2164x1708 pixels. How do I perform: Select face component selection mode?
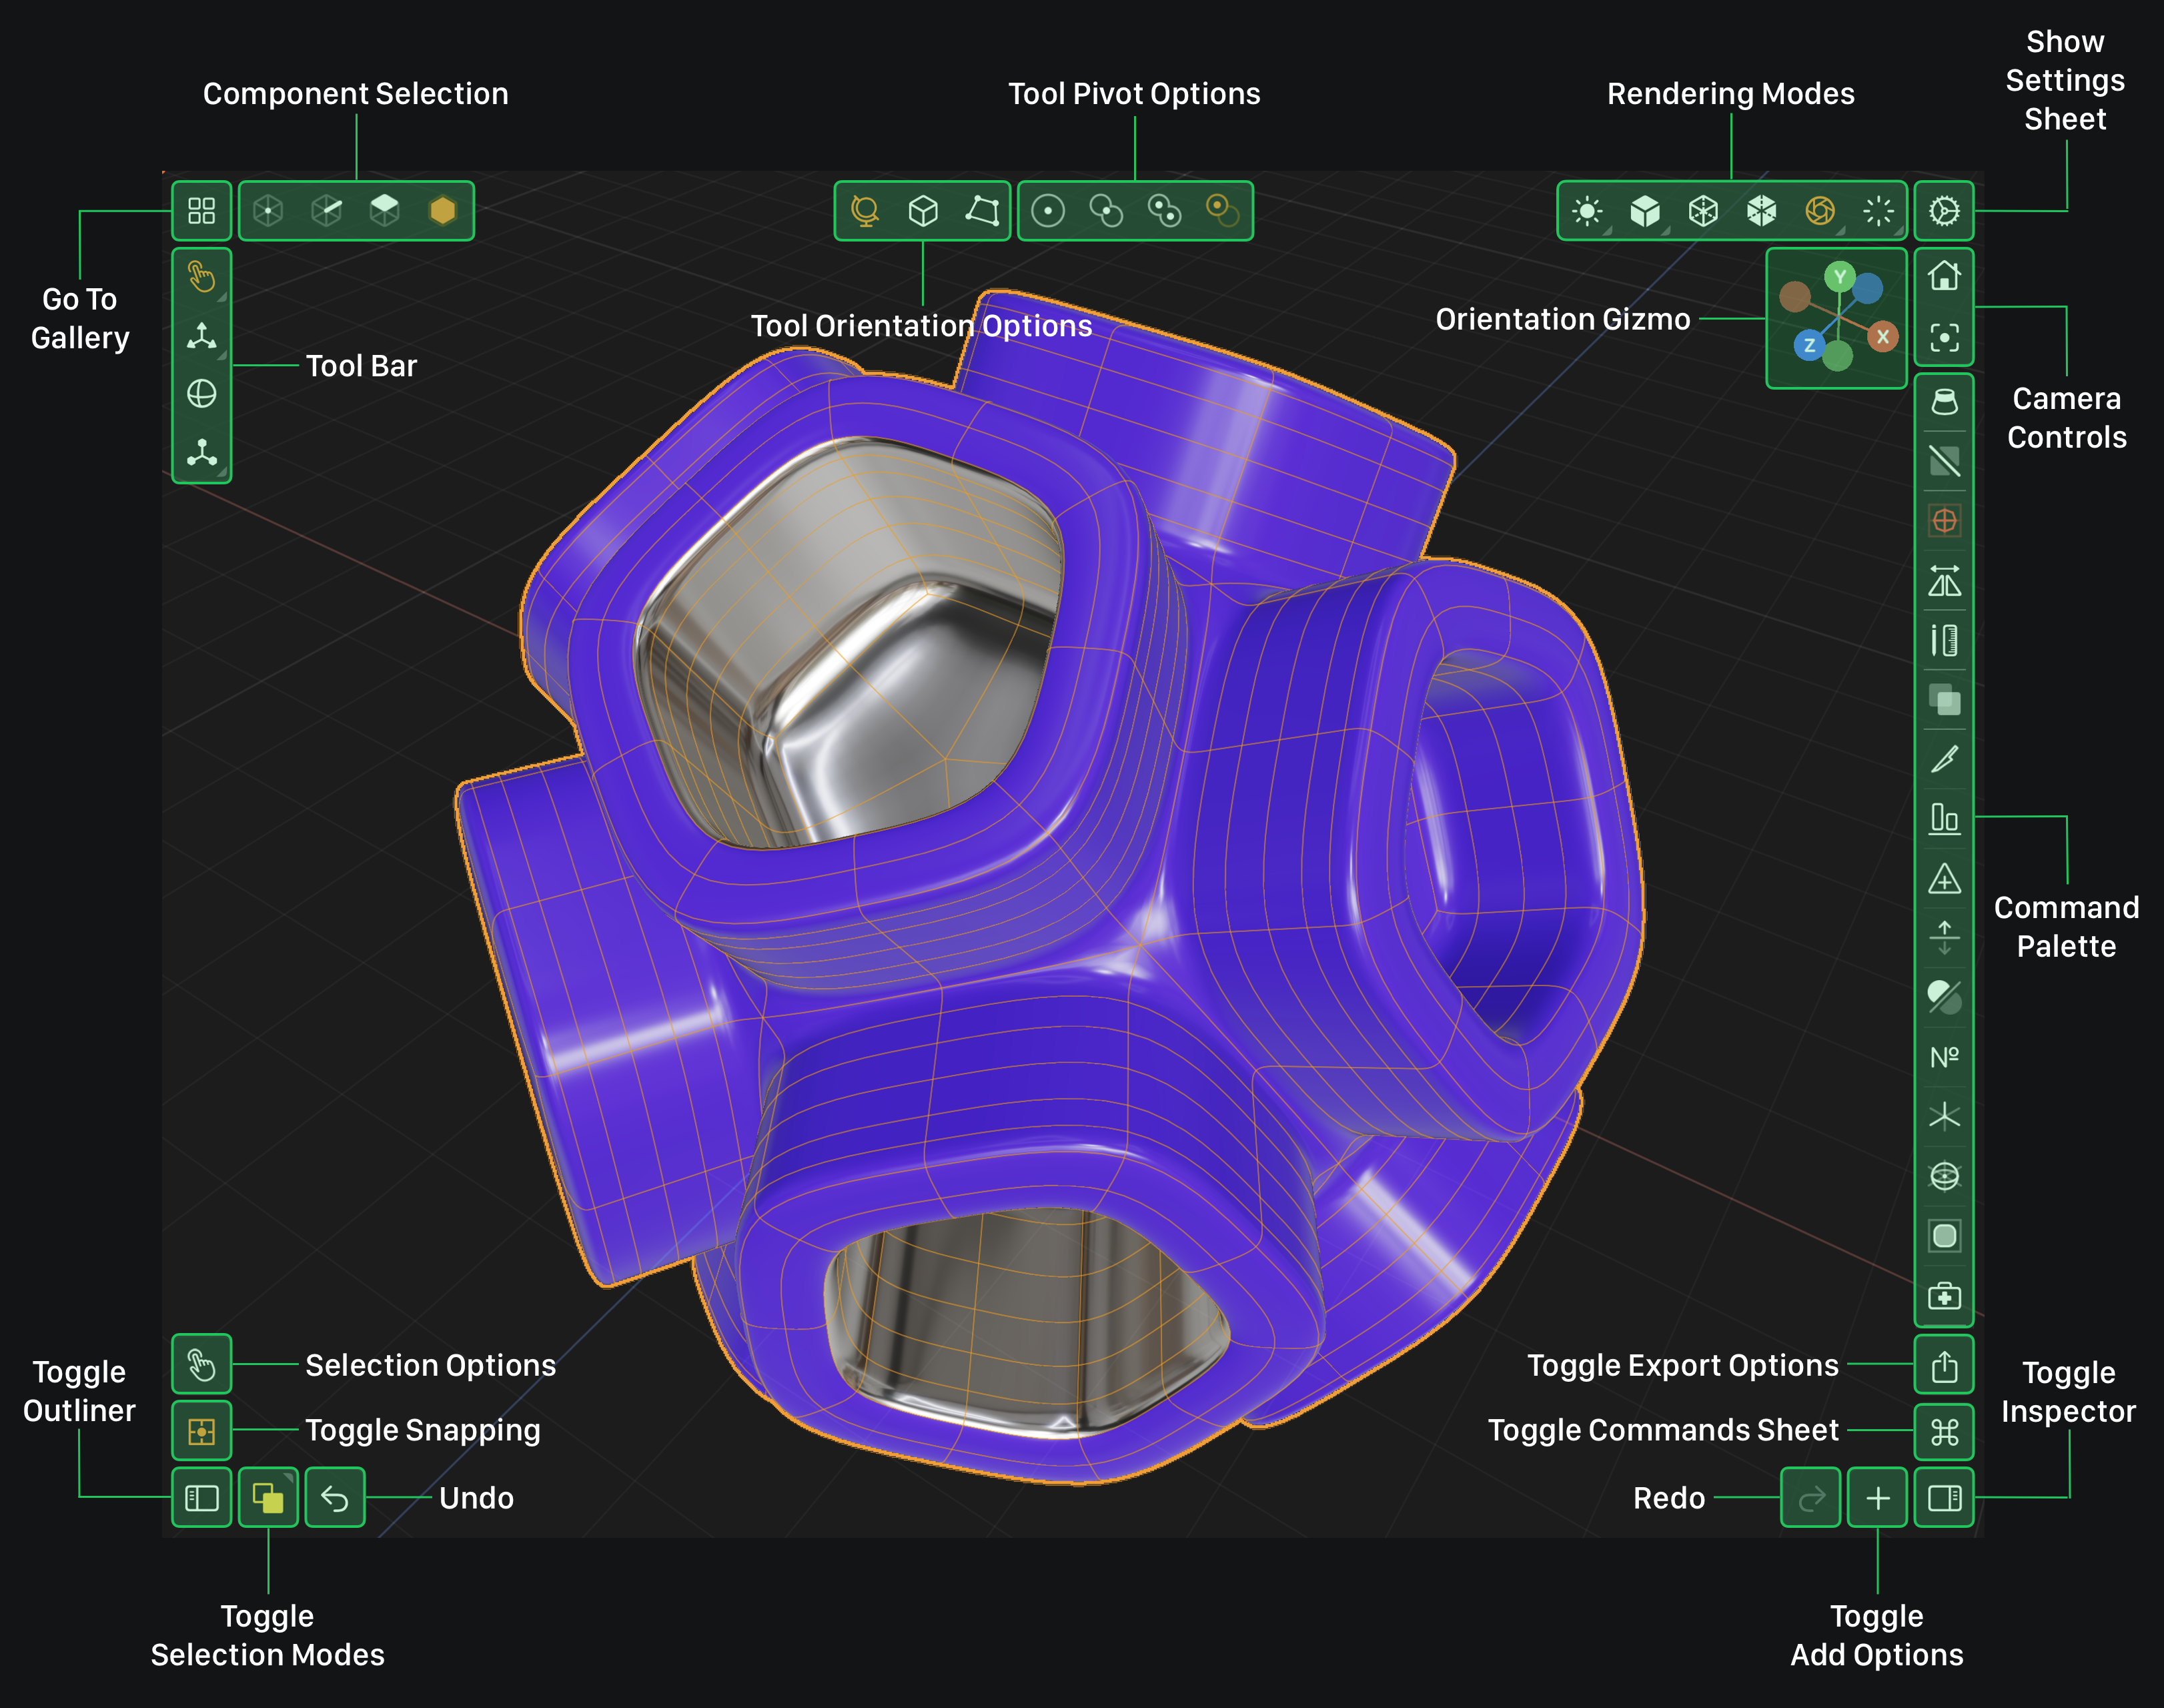pos(385,211)
